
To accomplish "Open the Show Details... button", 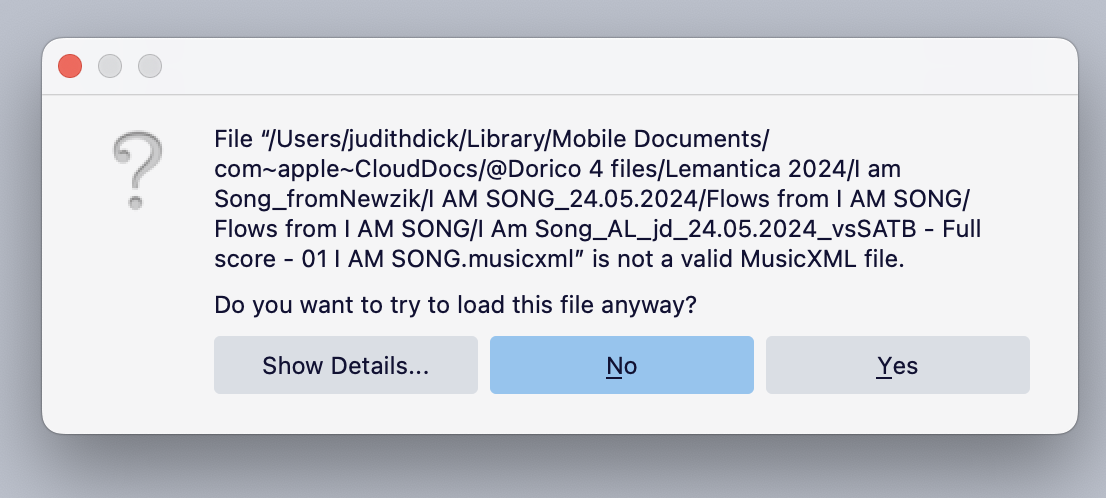I will (x=345, y=365).
